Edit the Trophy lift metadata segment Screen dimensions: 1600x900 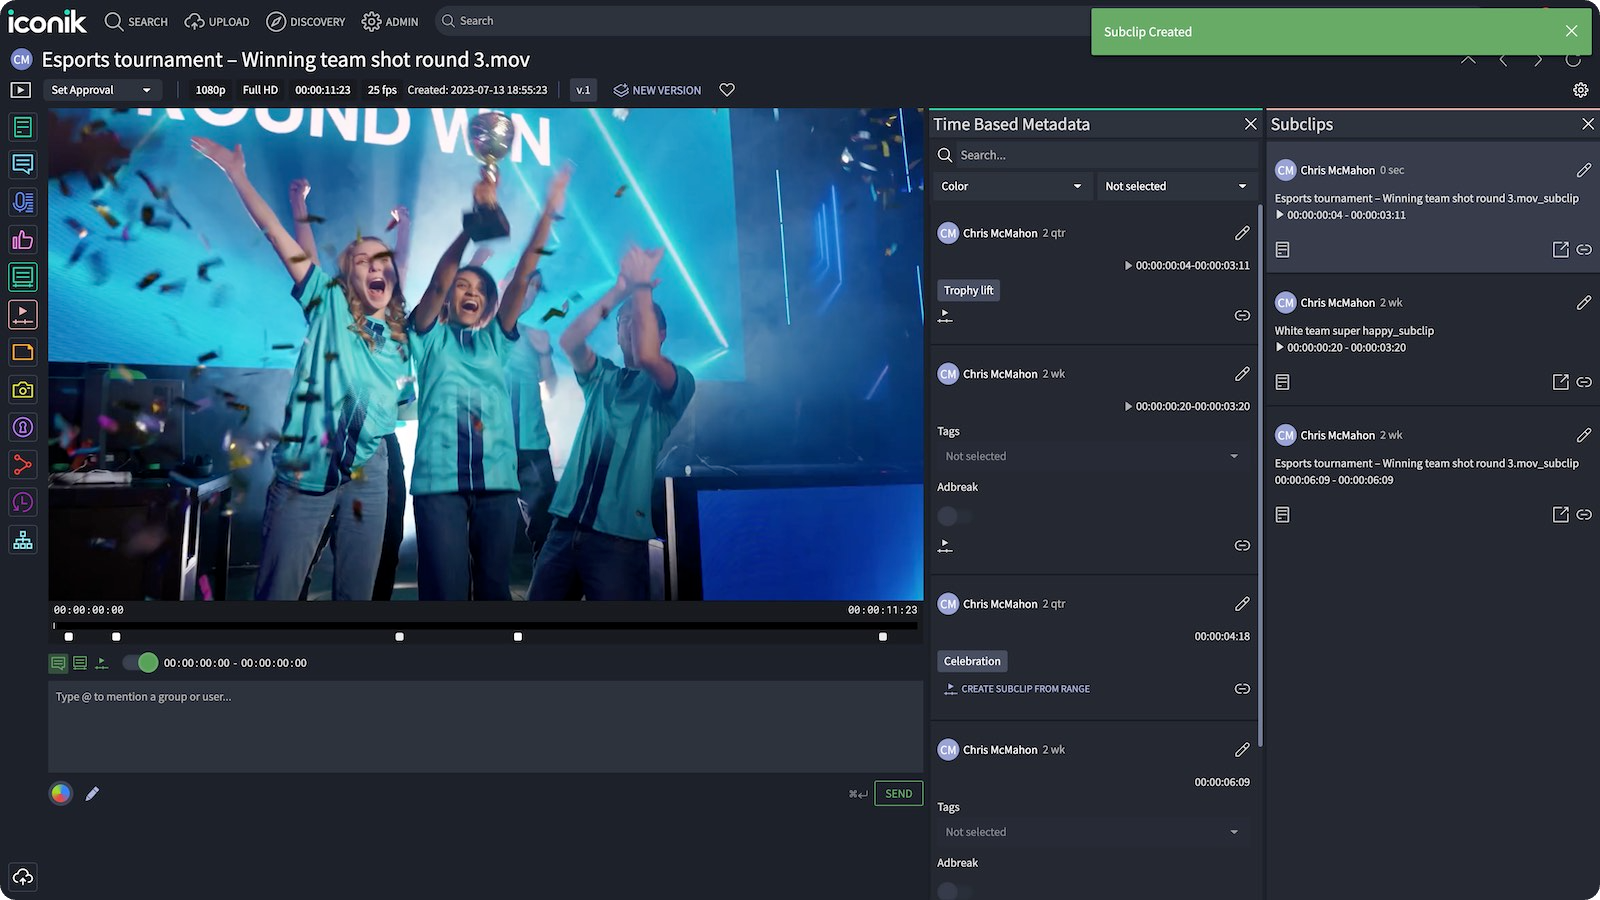1242,233
